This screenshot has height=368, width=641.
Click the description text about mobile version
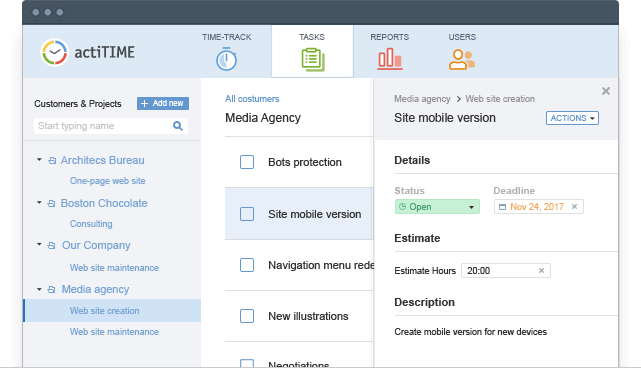pyautogui.click(x=471, y=332)
